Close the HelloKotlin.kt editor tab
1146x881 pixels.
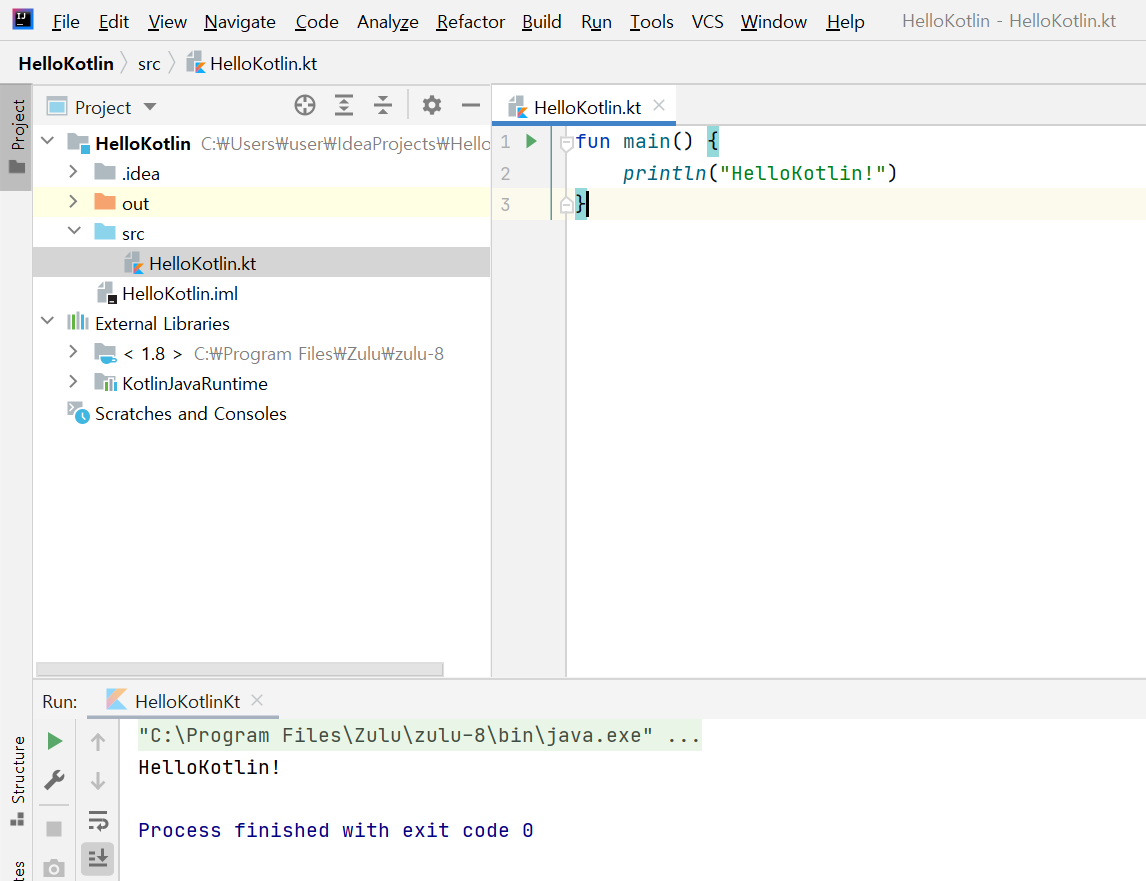(659, 105)
